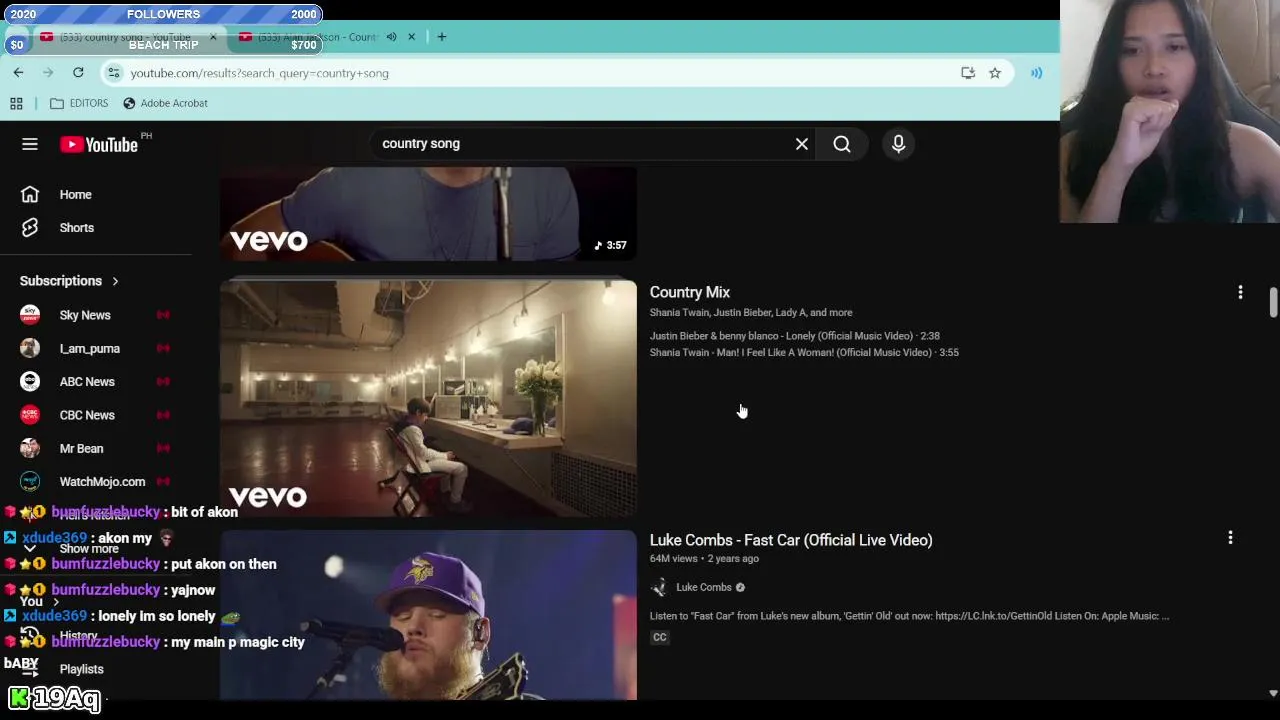This screenshot has height=720, width=1280.
Task: Click the scrollbar down arrow
Action: point(1273,693)
